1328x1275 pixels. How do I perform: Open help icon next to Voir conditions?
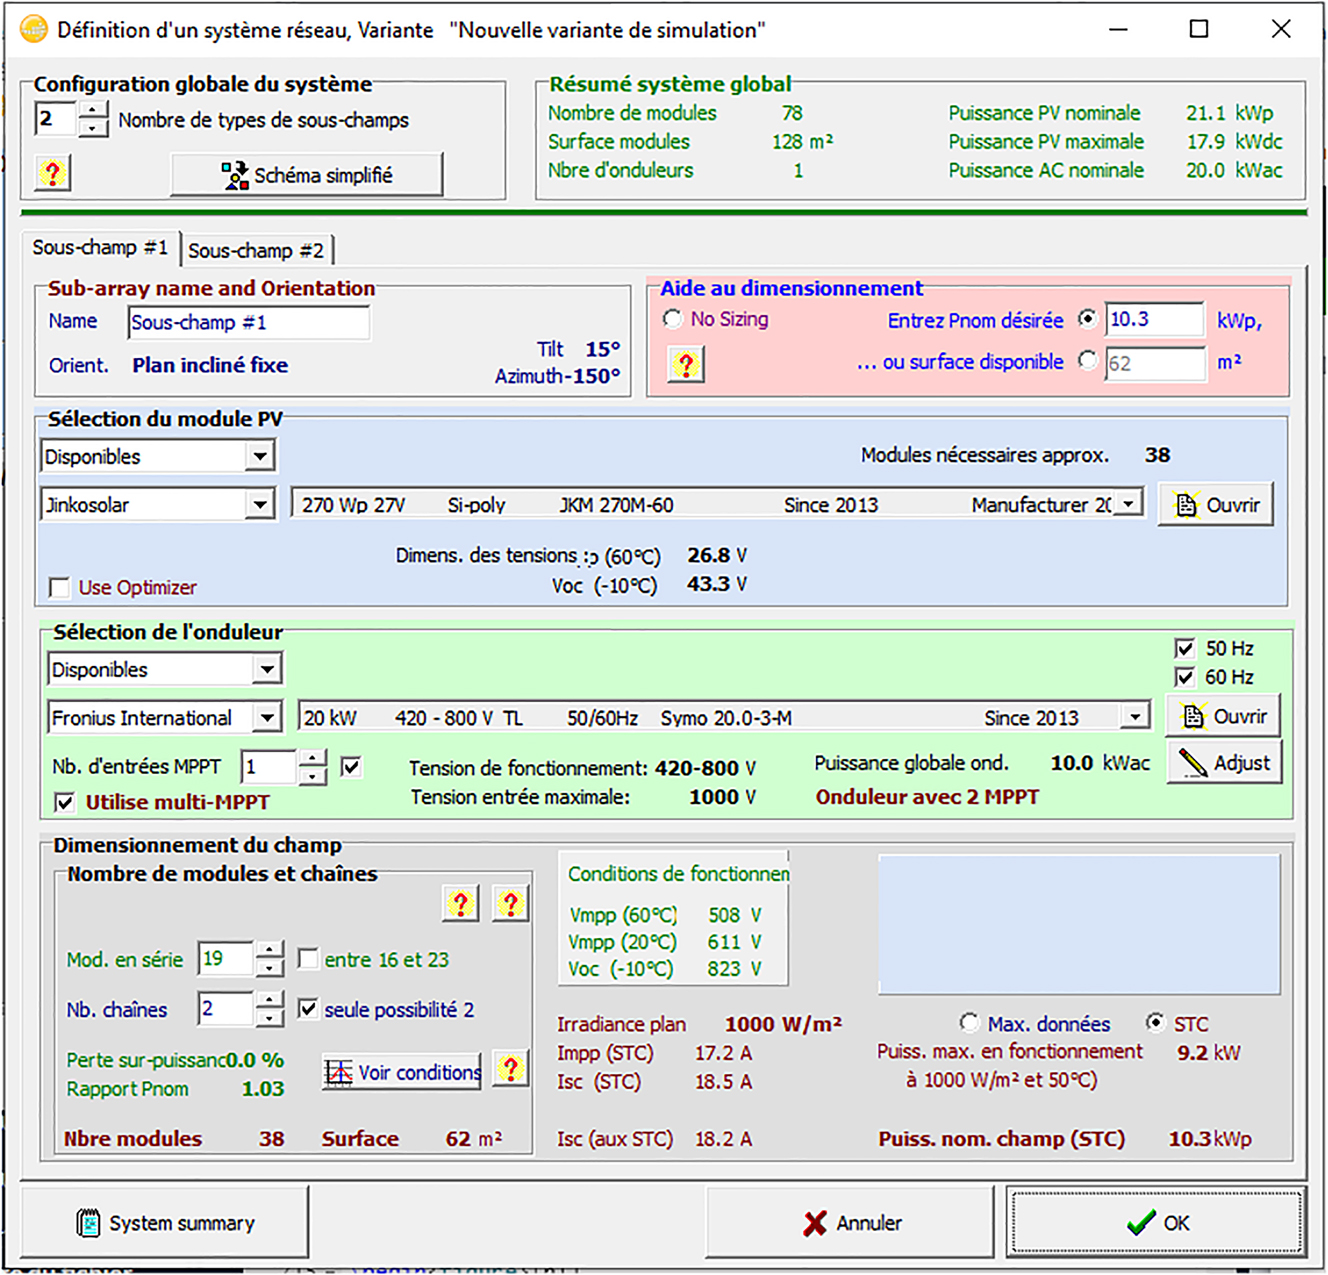[510, 1069]
